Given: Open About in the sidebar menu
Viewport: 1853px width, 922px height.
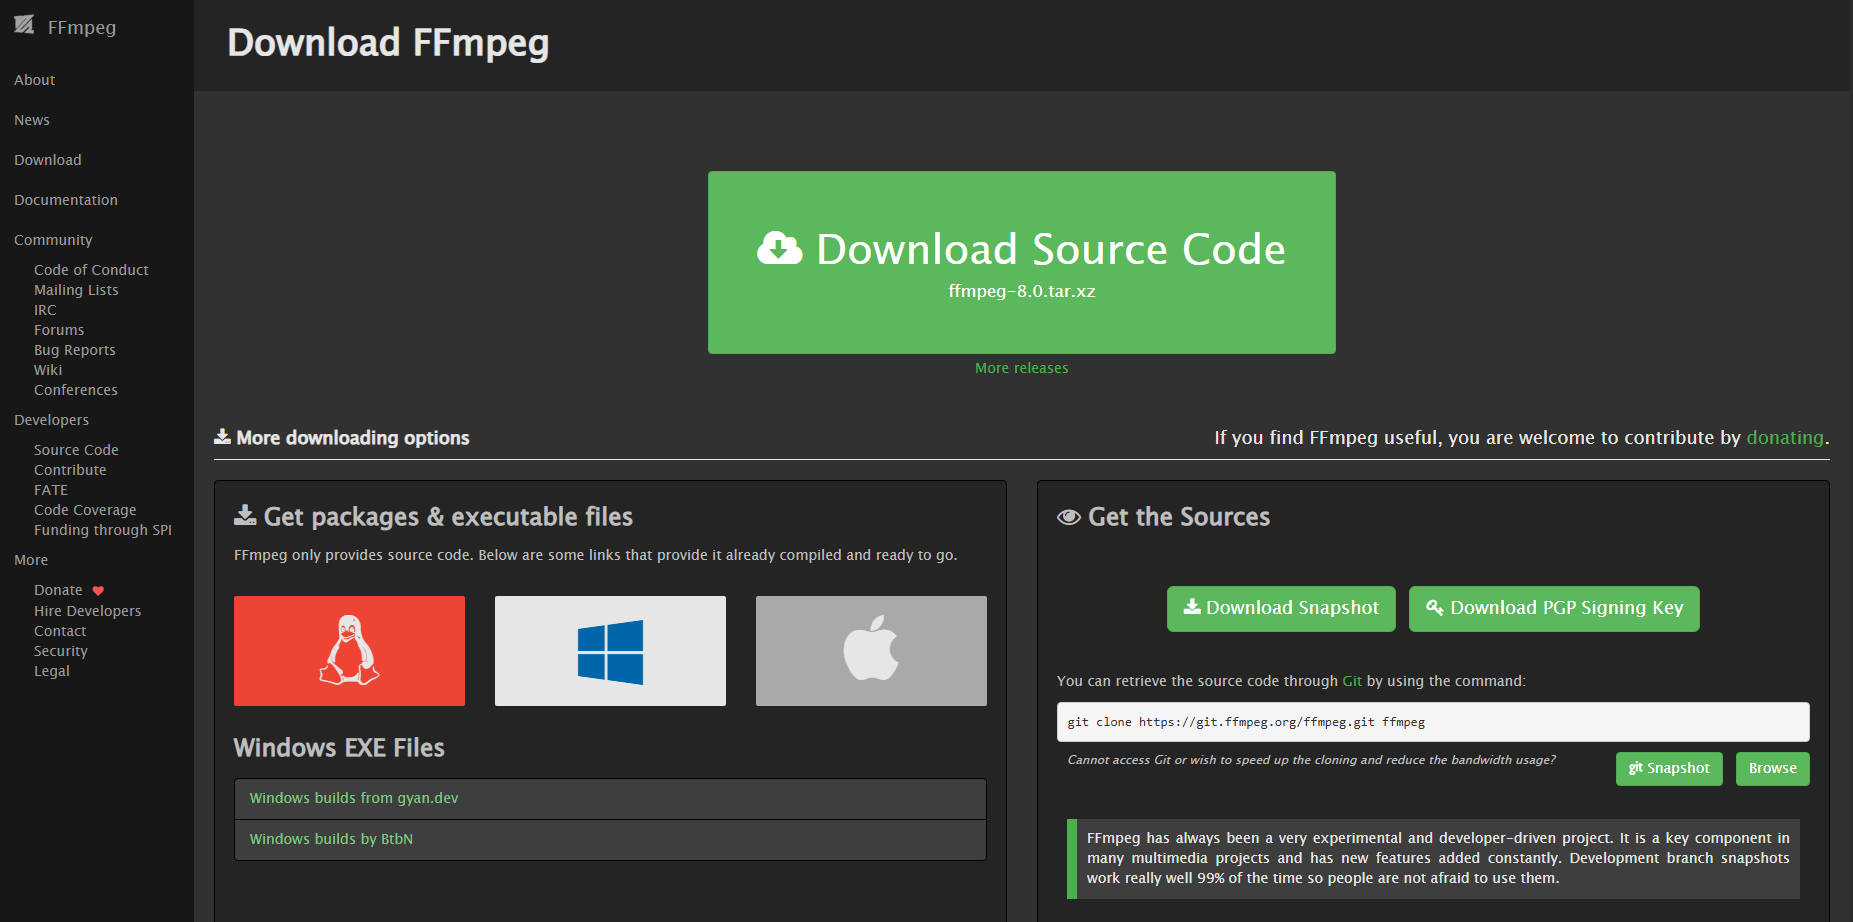Looking at the screenshot, I should point(35,80).
